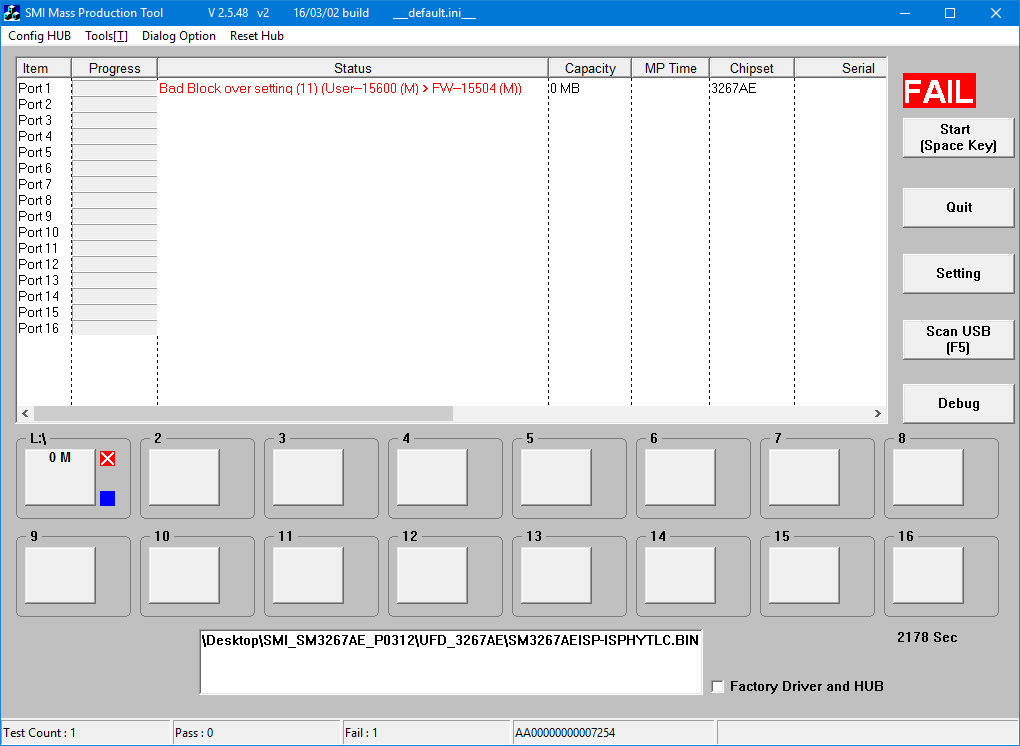This screenshot has height=746, width=1020.
Task: Click the '3267AE' chipset cell
Action: coord(734,88)
